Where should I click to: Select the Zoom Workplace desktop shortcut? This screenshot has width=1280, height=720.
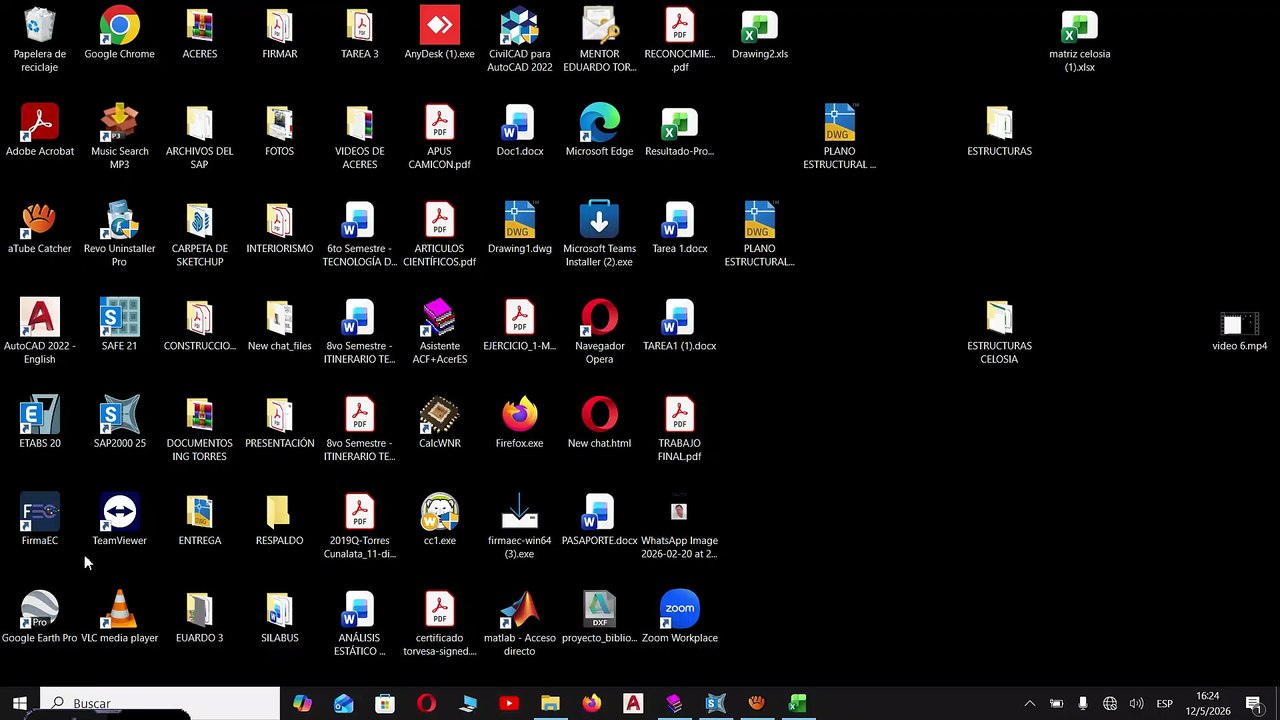pos(680,617)
